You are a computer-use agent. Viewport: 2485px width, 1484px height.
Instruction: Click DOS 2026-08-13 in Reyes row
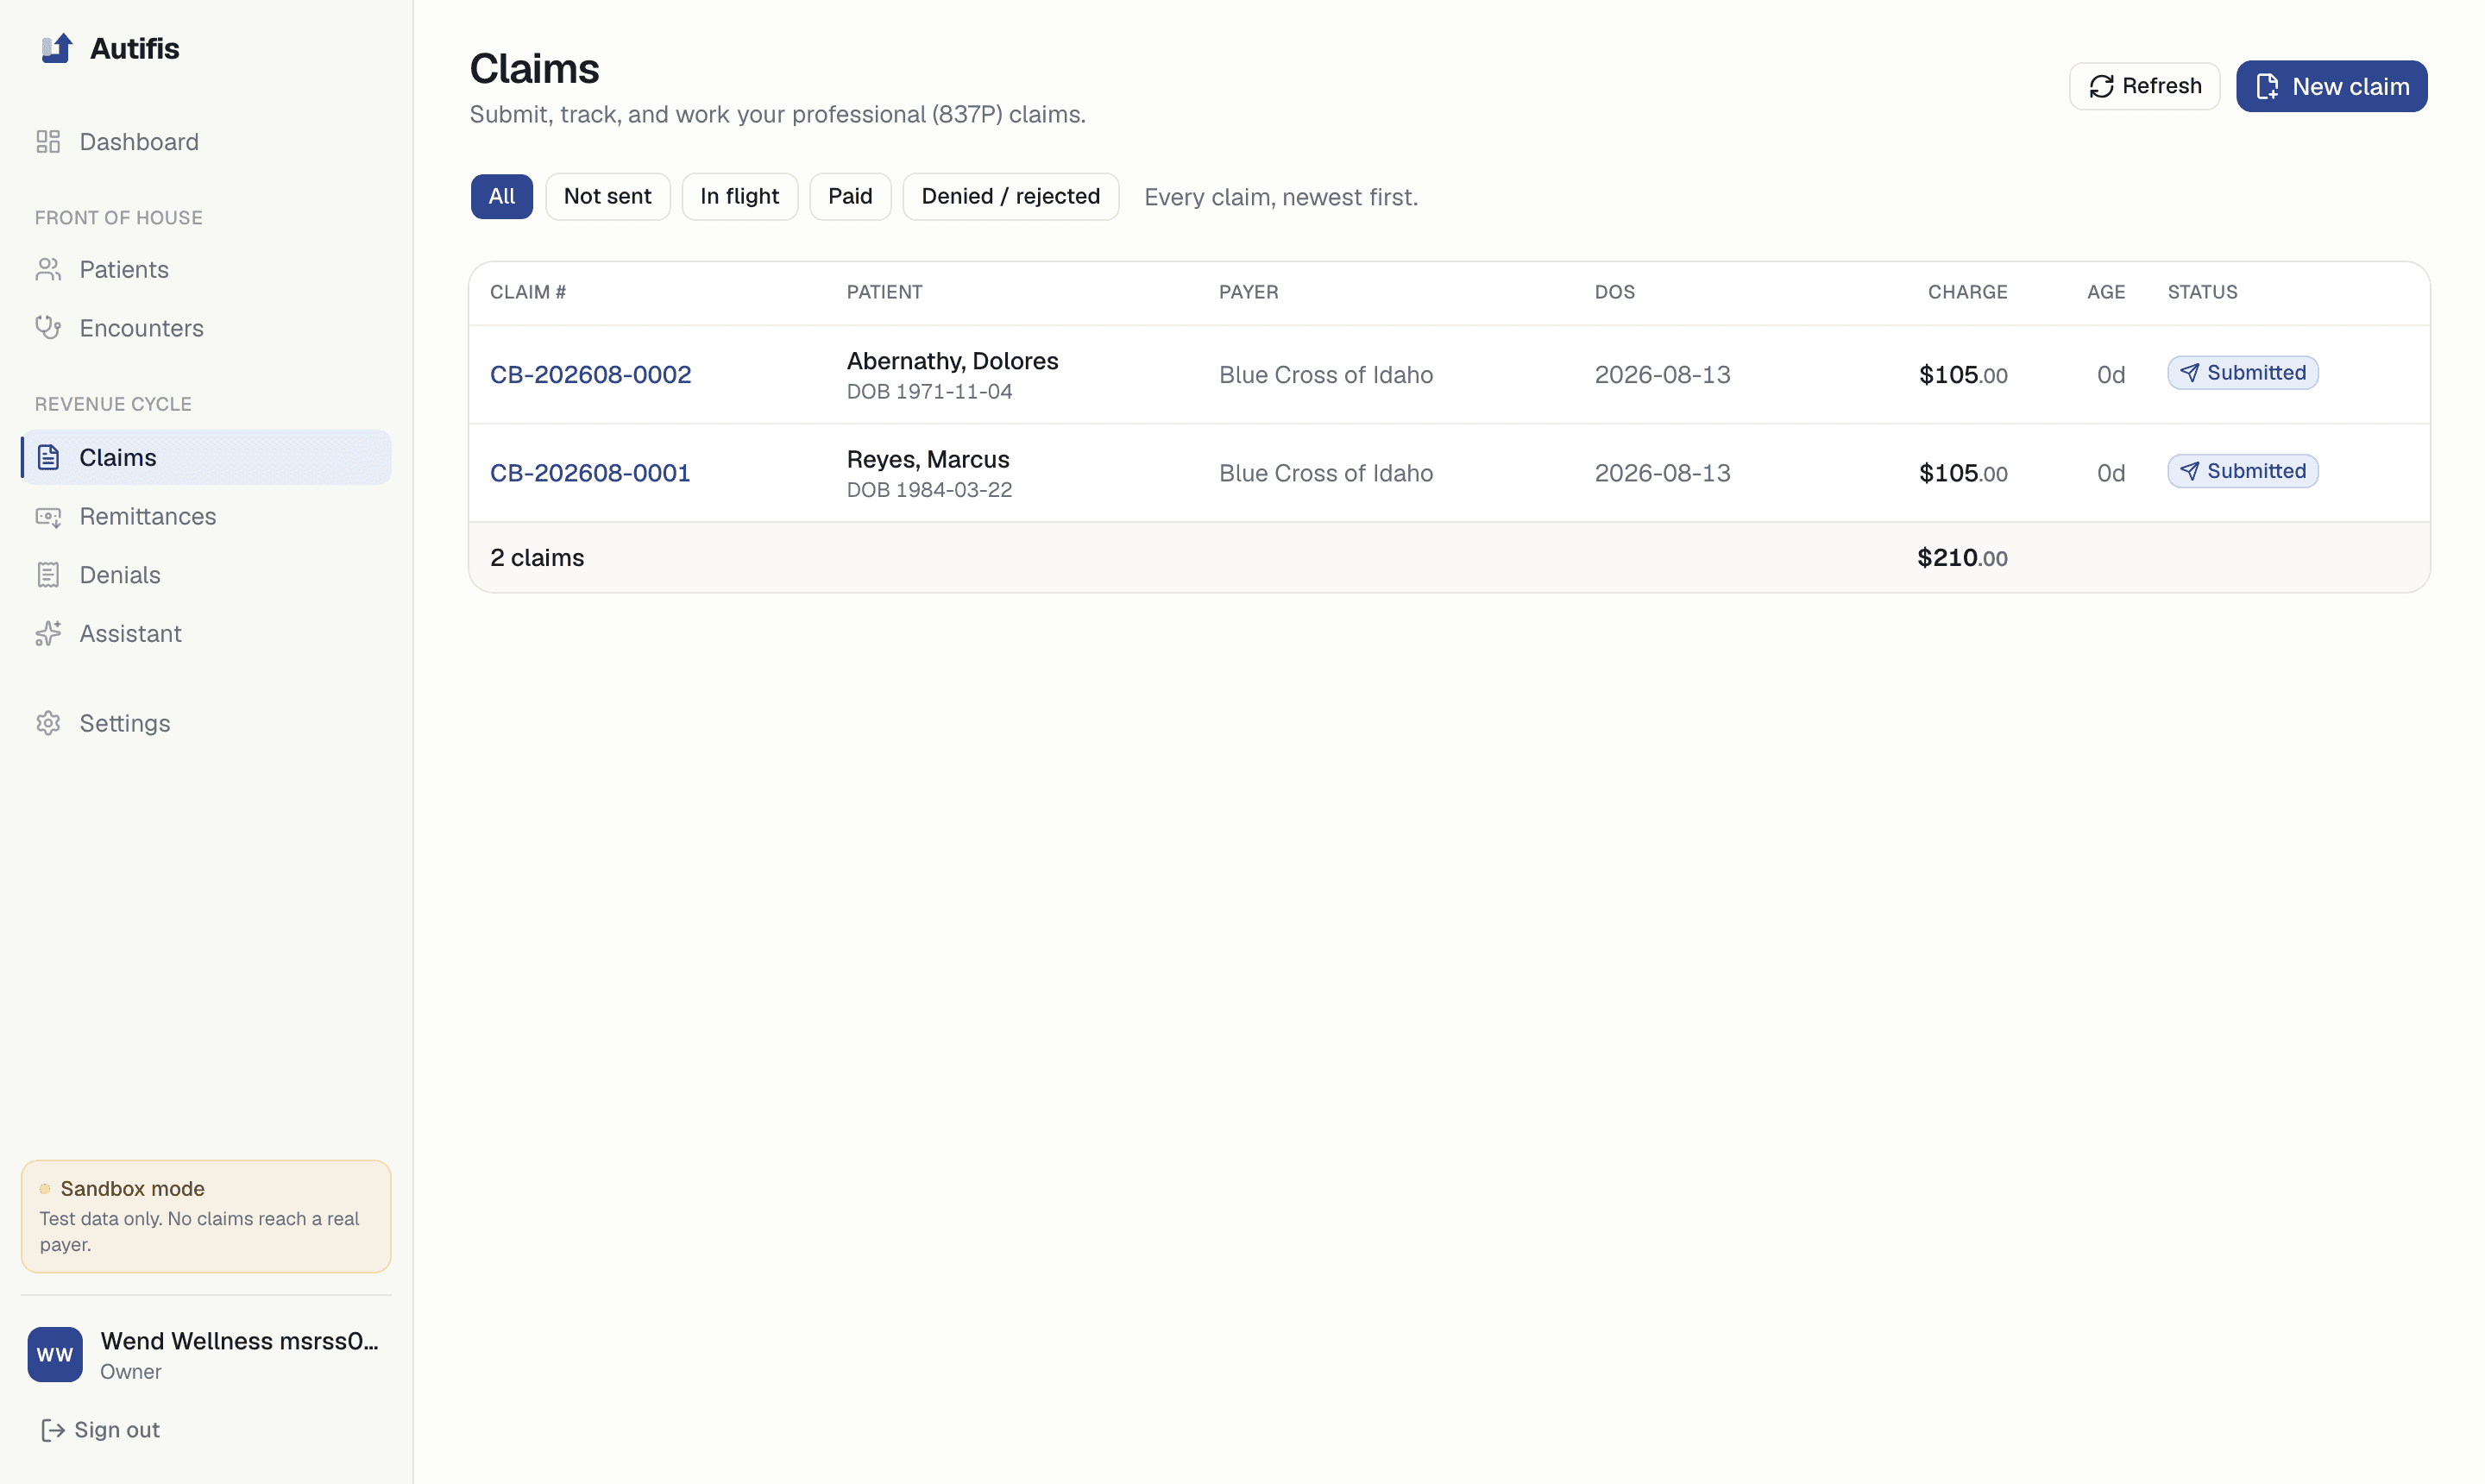[x=1662, y=473]
